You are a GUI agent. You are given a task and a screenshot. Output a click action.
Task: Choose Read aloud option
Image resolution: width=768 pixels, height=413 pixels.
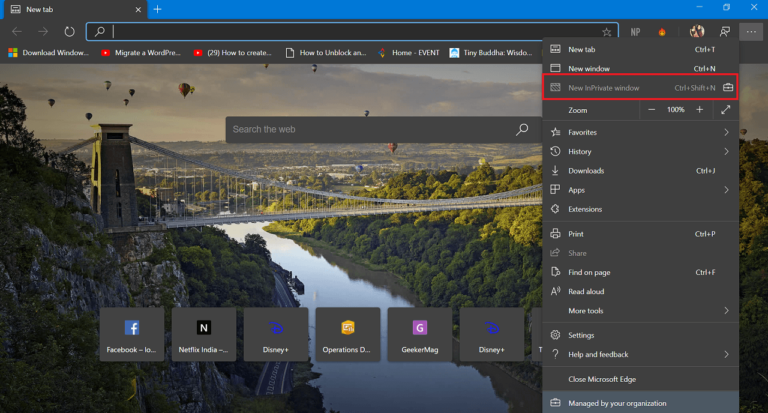640,291
